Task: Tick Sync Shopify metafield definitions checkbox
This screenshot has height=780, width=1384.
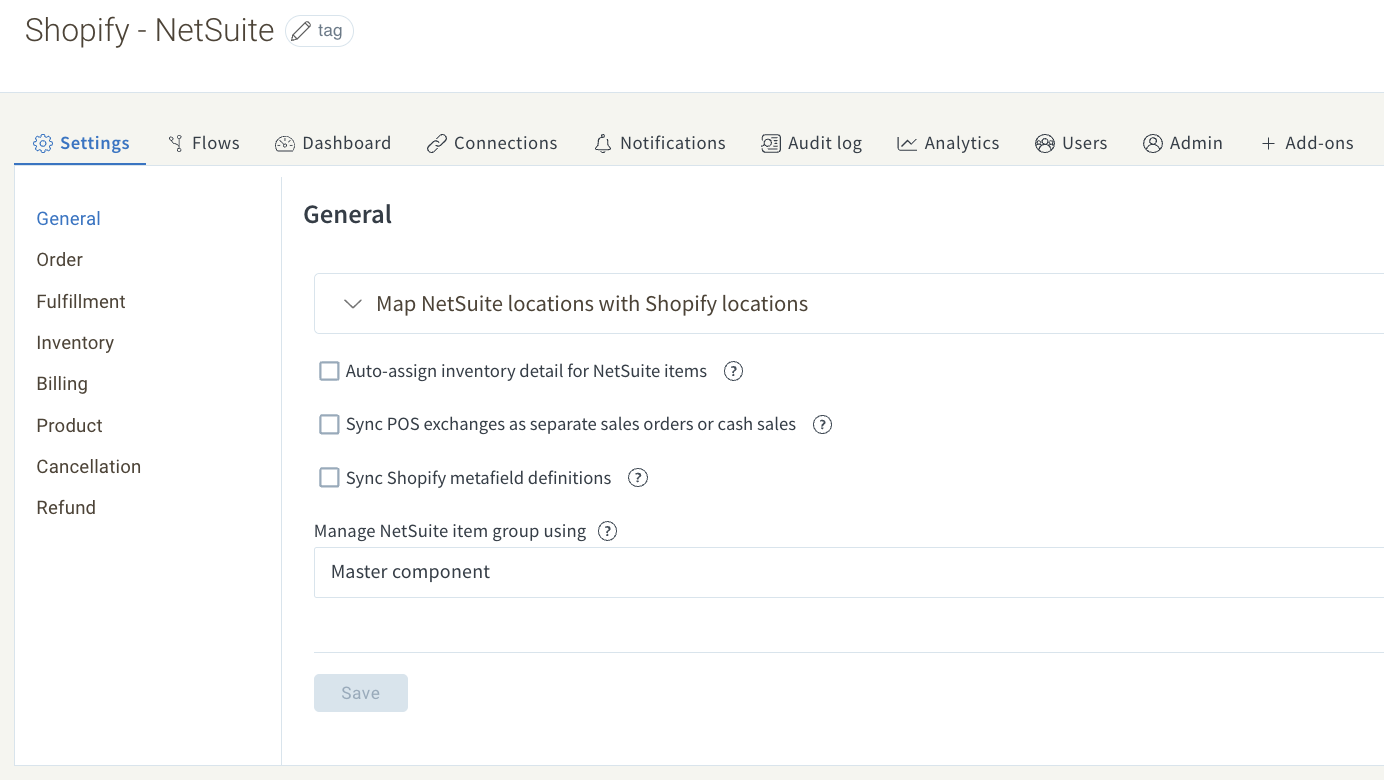Action: point(329,477)
